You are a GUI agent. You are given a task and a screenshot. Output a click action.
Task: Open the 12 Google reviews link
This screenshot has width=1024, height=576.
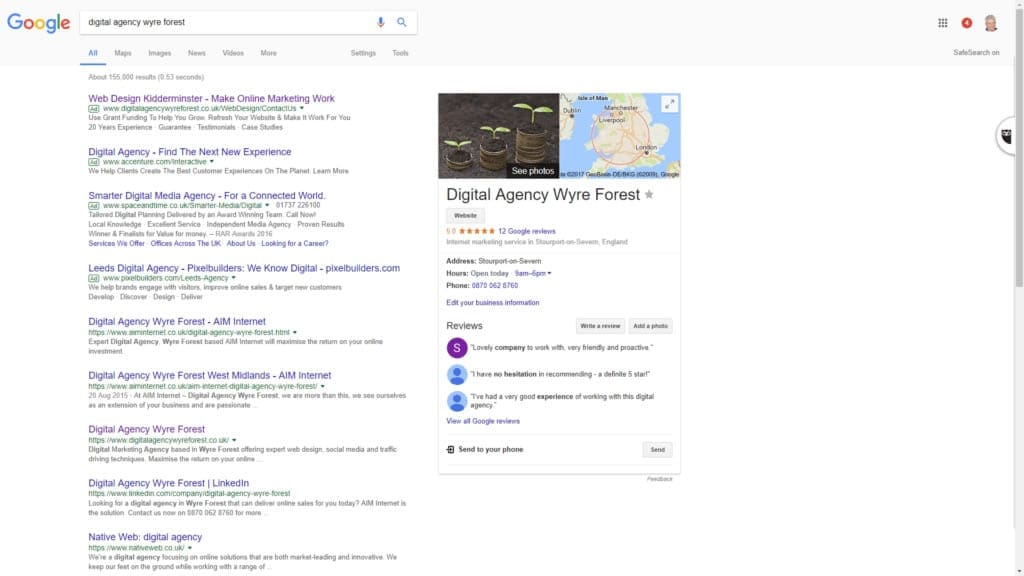pos(526,231)
